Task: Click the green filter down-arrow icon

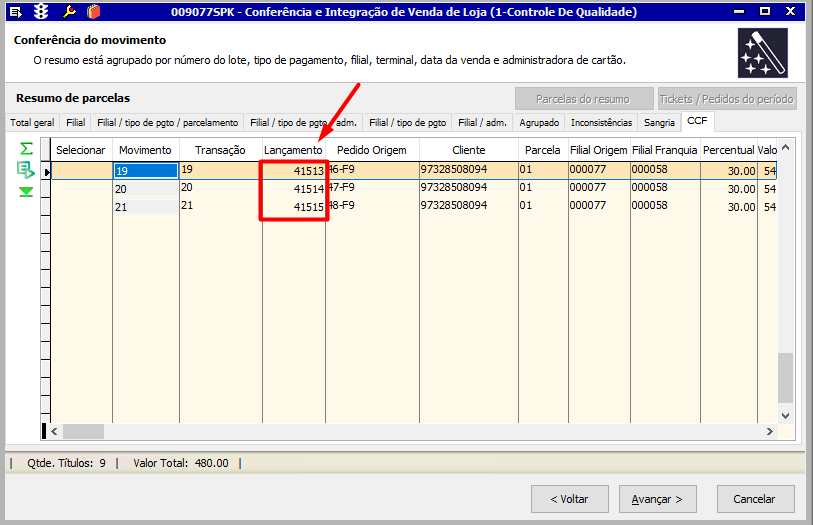Action: point(26,192)
